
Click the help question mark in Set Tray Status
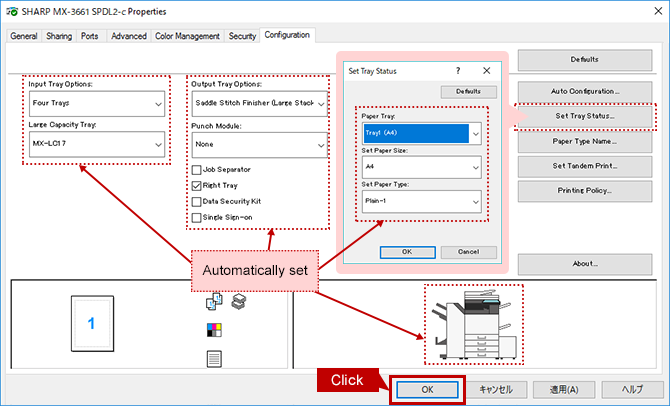(458, 71)
